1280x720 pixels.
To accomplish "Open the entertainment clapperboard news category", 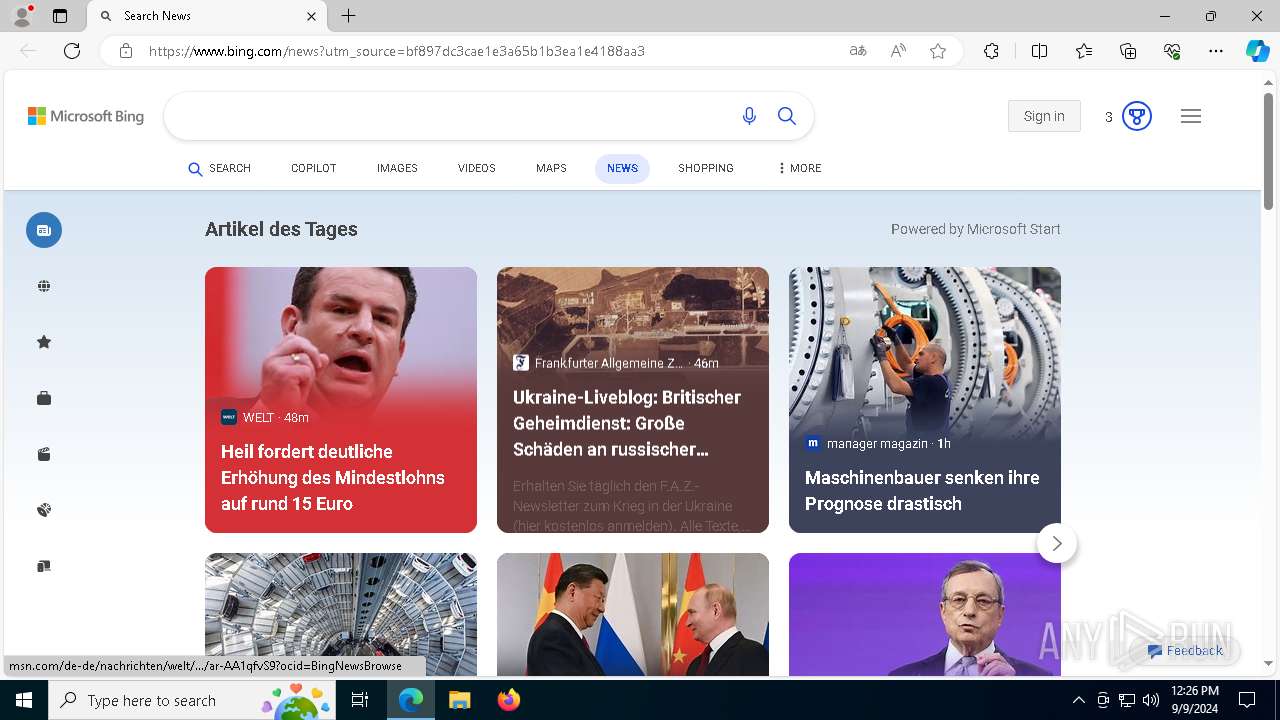I will coord(44,454).
